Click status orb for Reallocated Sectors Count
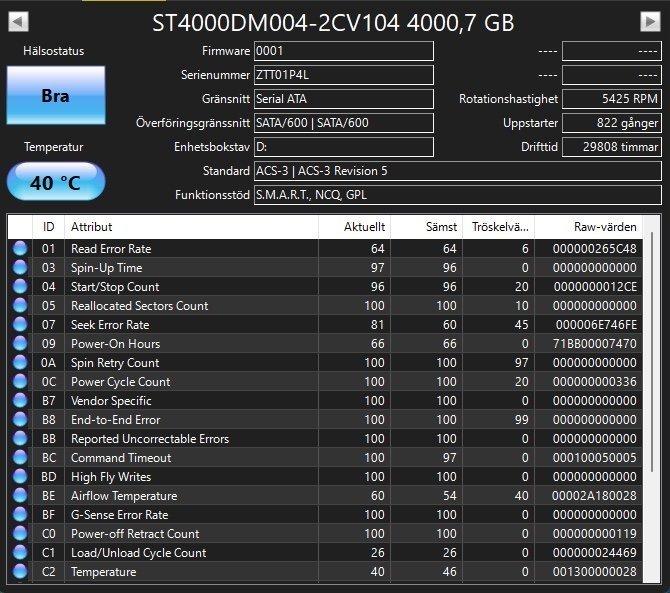The height and width of the screenshot is (593, 670). click(x=20, y=305)
